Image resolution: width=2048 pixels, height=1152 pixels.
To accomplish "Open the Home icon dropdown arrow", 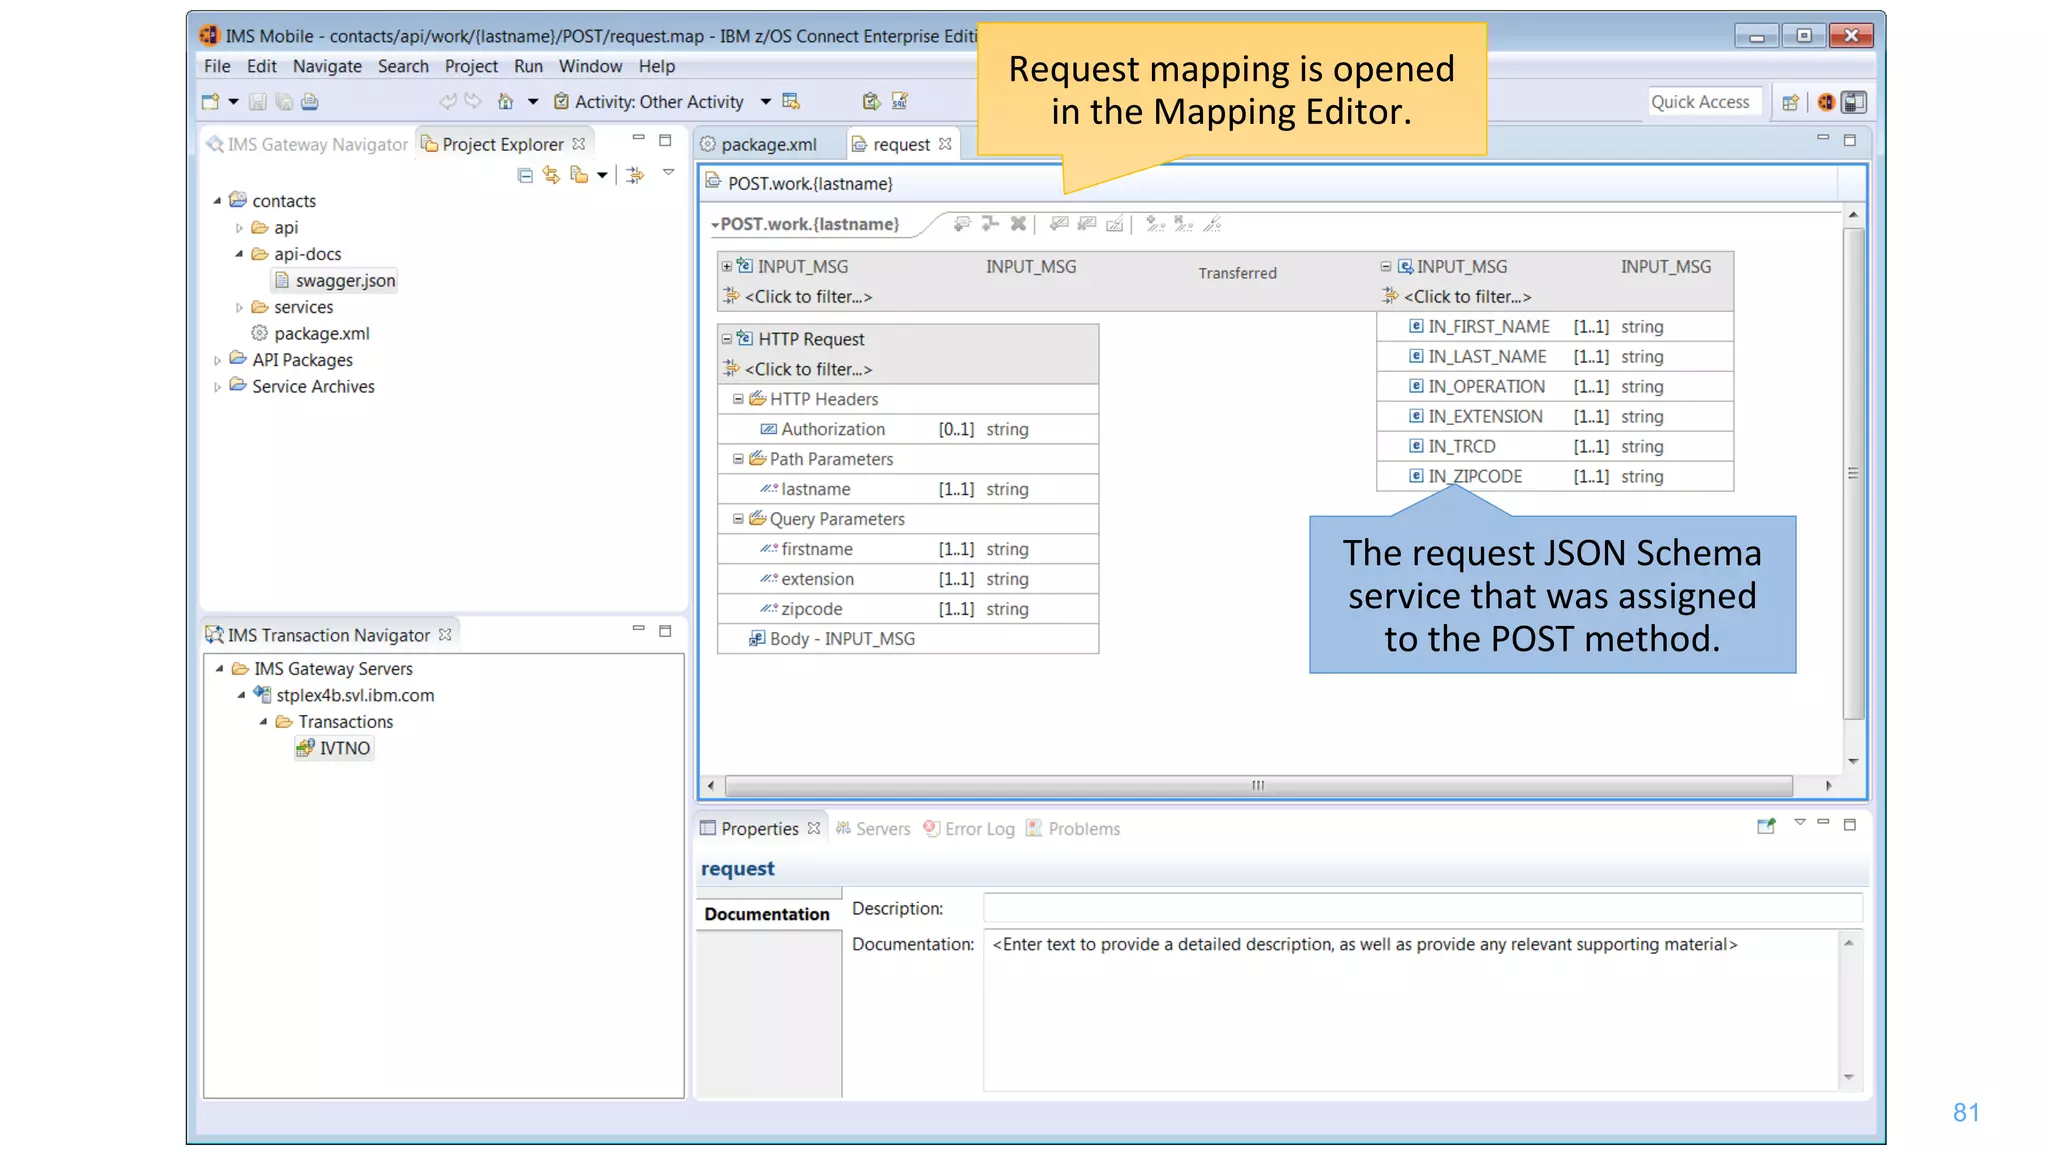I will [533, 101].
